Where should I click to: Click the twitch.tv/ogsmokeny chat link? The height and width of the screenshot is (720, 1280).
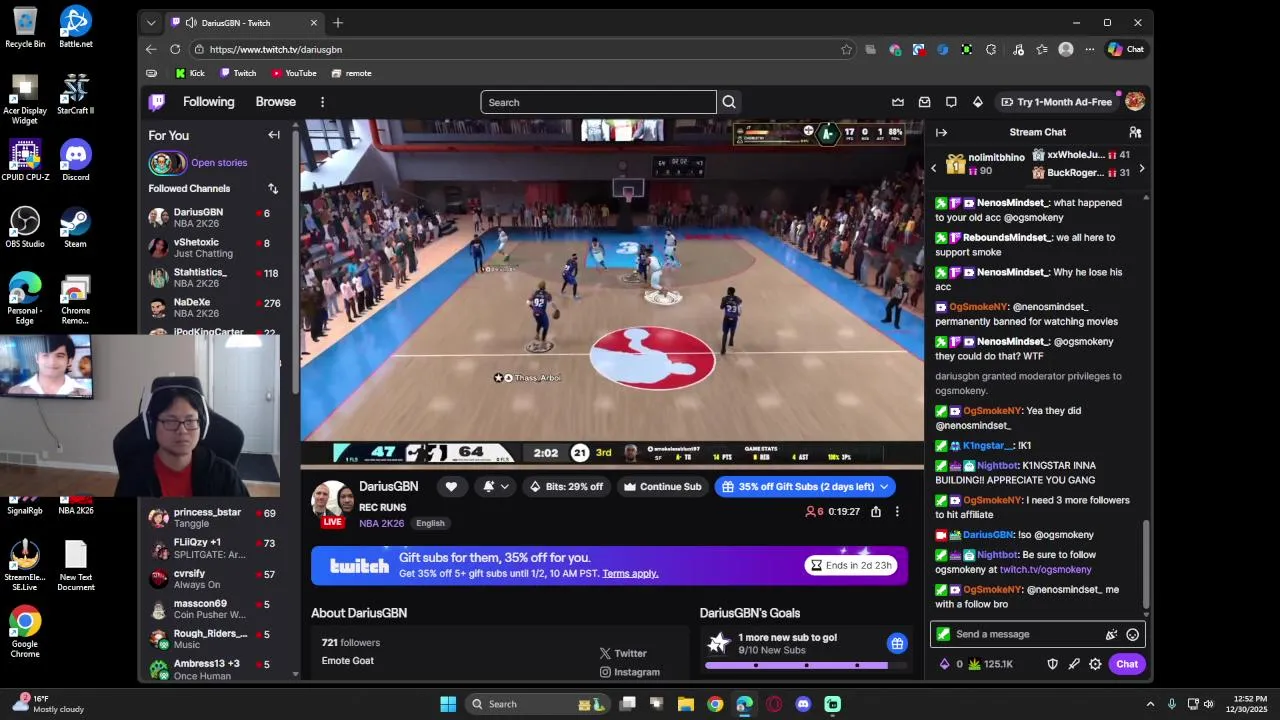tap(1045, 570)
